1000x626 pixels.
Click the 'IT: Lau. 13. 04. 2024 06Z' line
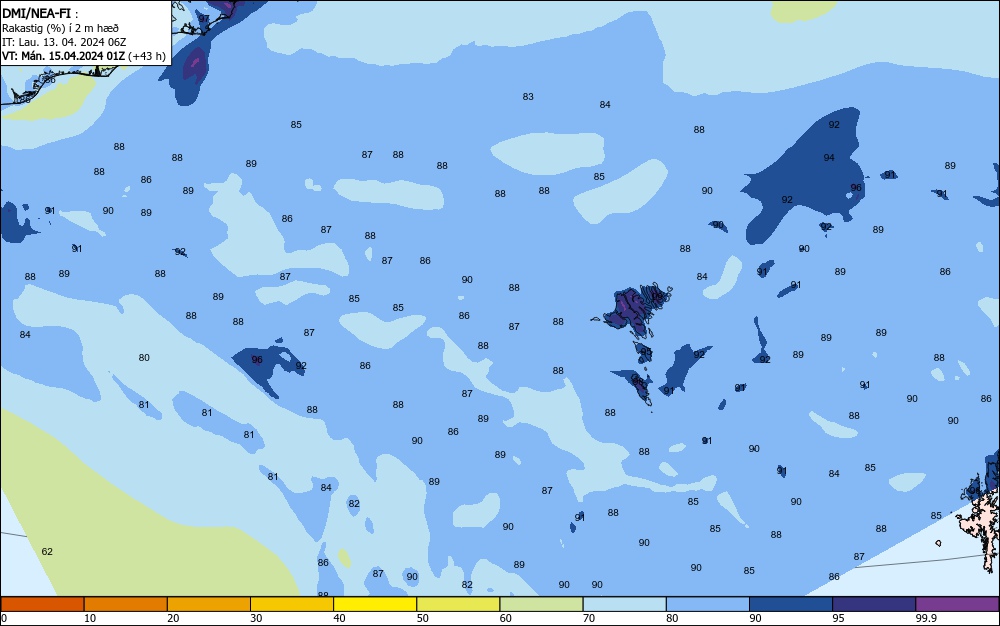click(64, 42)
